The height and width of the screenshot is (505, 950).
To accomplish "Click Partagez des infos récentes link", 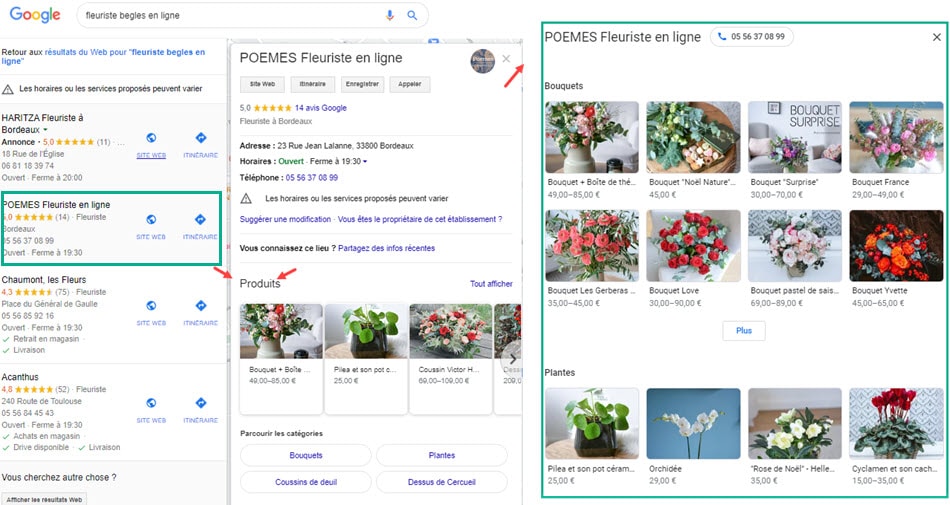I will [387, 248].
